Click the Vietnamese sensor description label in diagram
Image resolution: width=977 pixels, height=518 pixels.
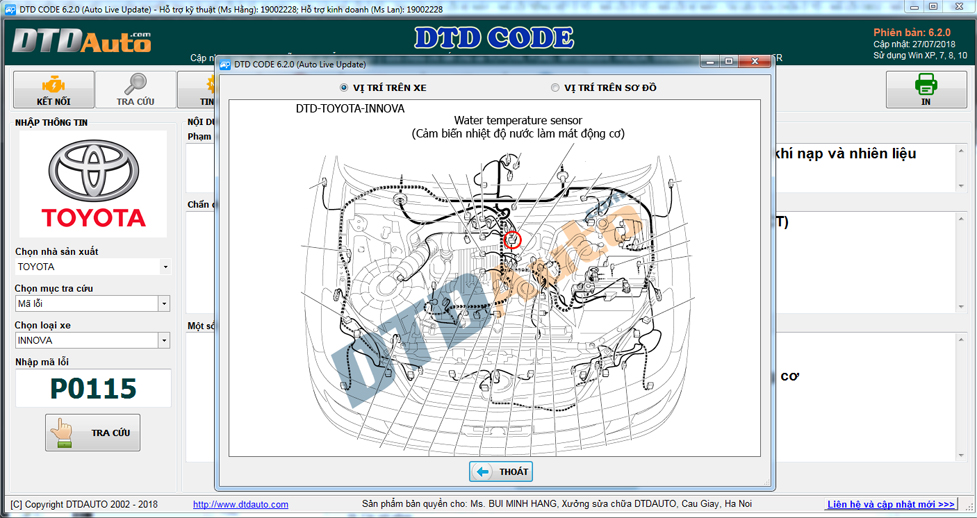518,133
